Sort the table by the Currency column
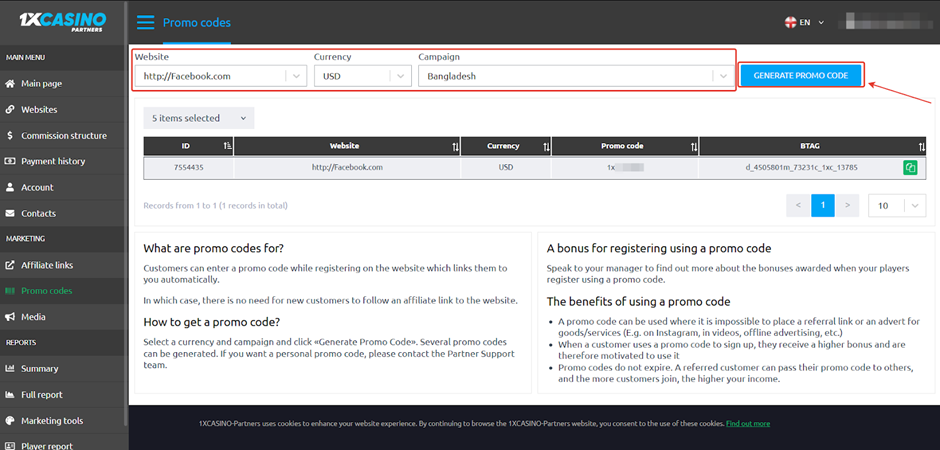The width and height of the screenshot is (940, 450). pyautogui.click(x=546, y=146)
